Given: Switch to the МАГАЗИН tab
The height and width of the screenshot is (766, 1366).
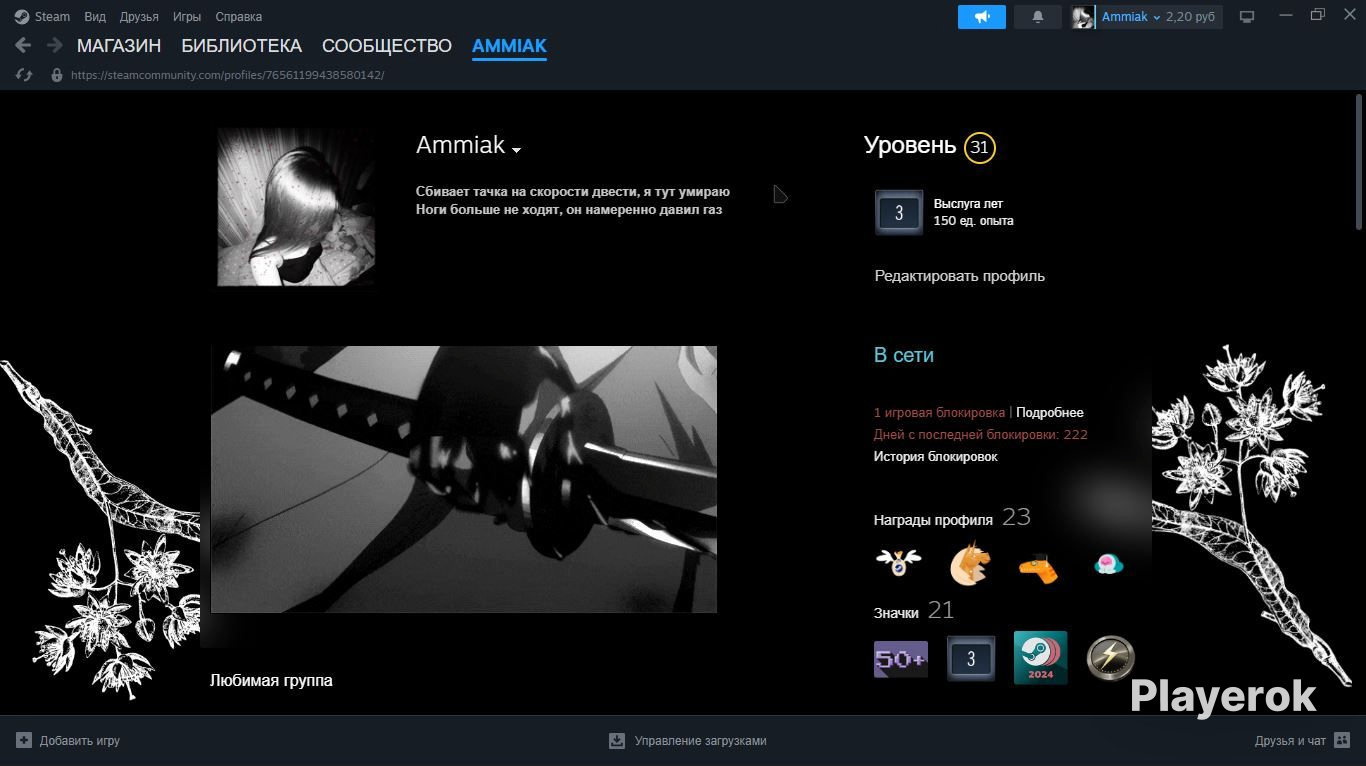Looking at the screenshot, I should tap(119, 46).
